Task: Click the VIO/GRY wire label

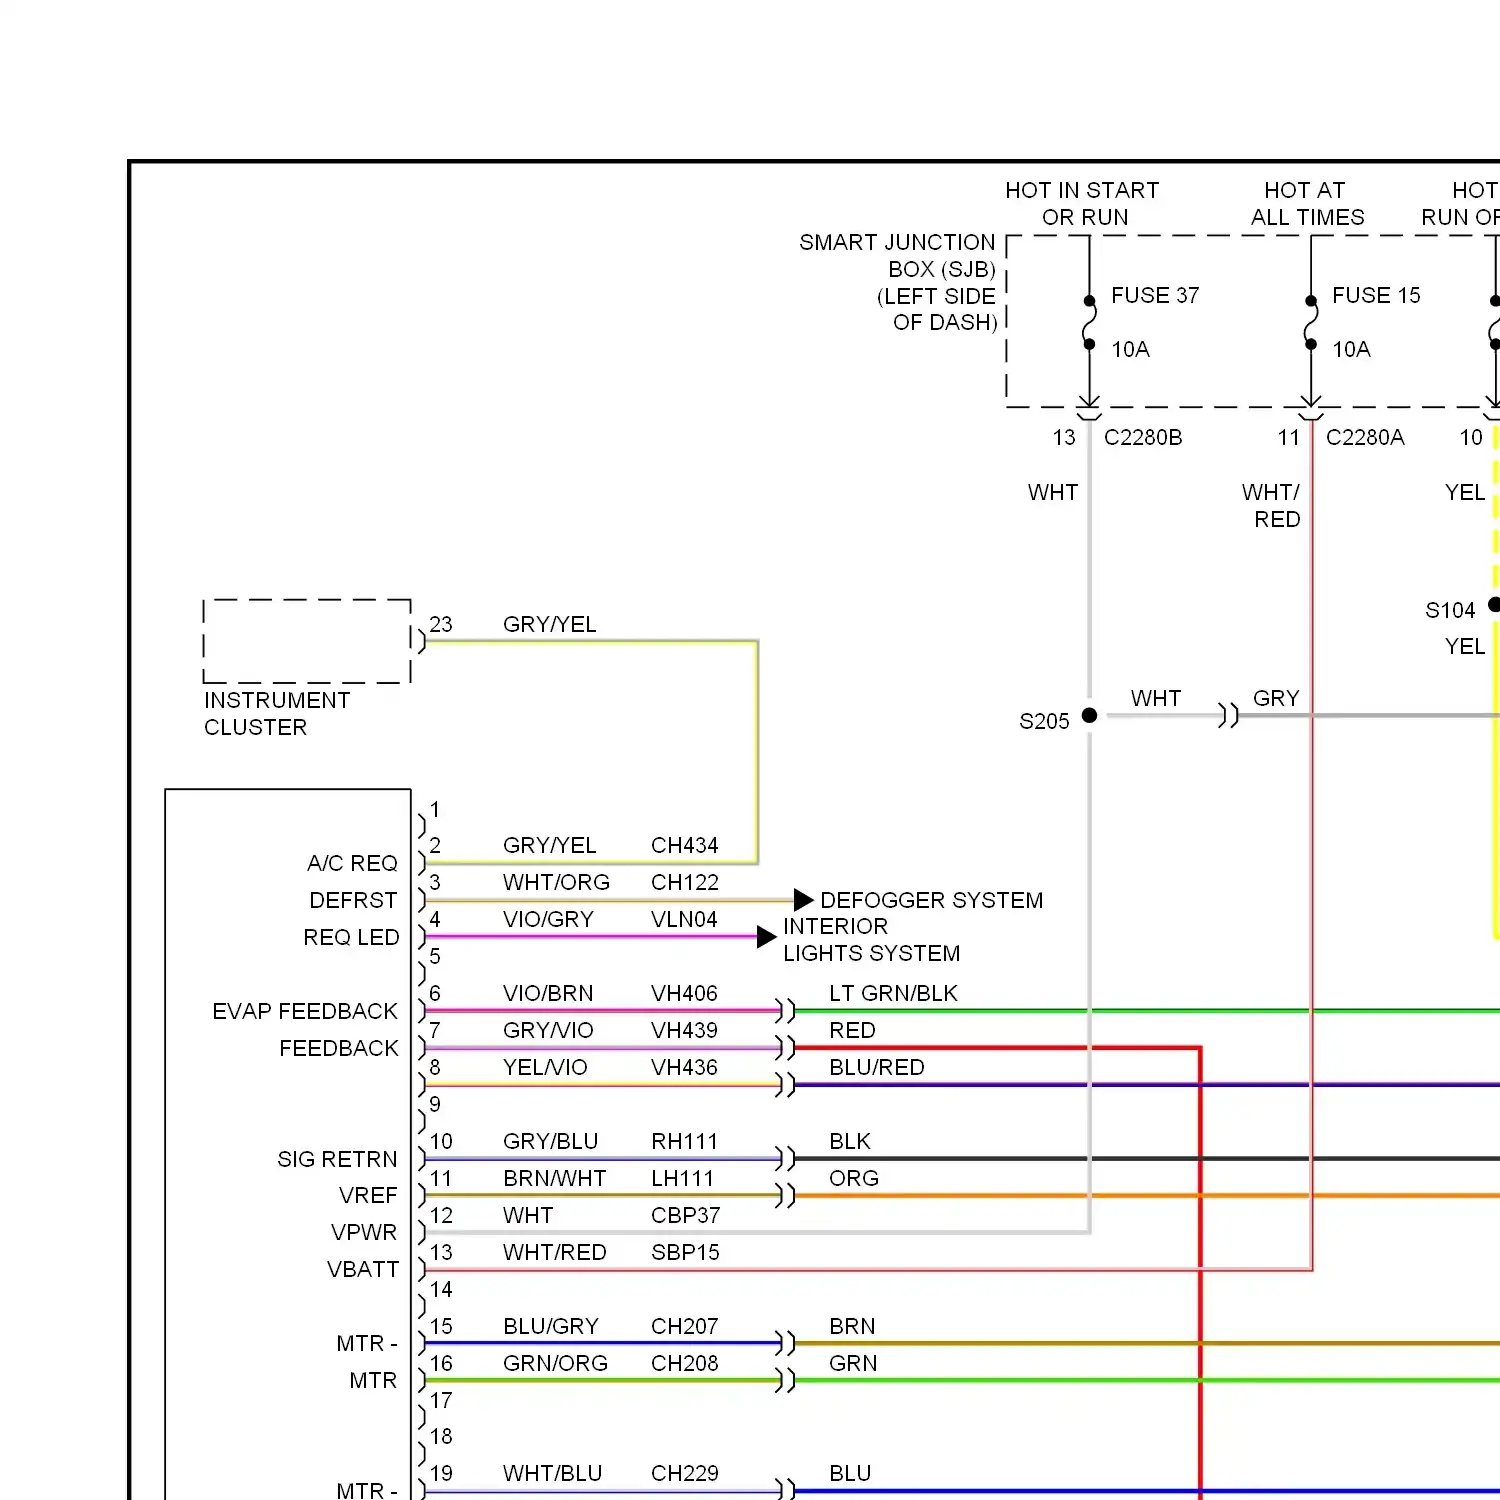Action: [548, 919]
